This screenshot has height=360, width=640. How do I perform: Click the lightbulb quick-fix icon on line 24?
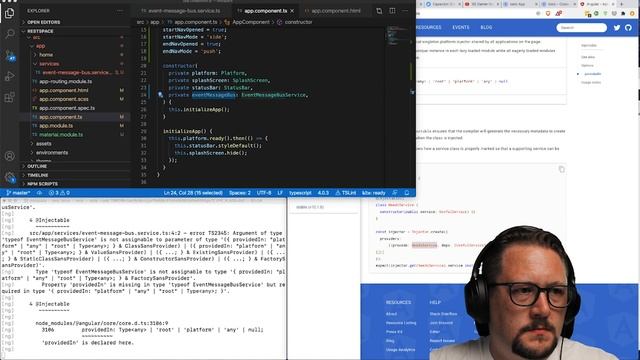[x=160, y=94]
